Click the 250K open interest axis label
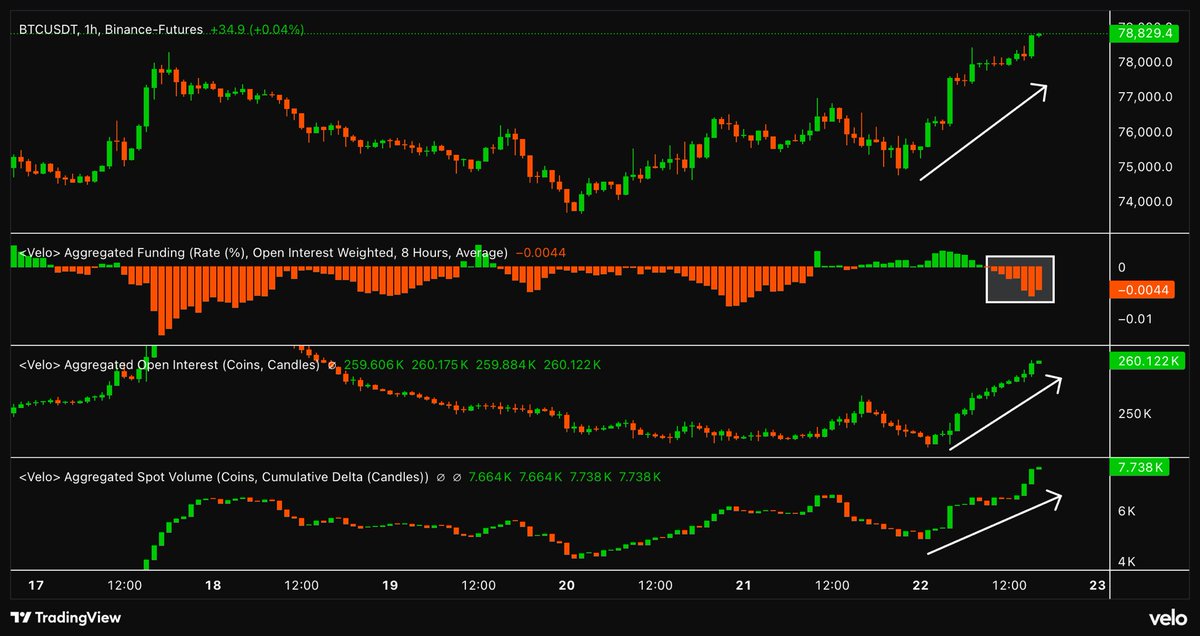This screenshot has height=636, width=1200. coord(1133,413)
